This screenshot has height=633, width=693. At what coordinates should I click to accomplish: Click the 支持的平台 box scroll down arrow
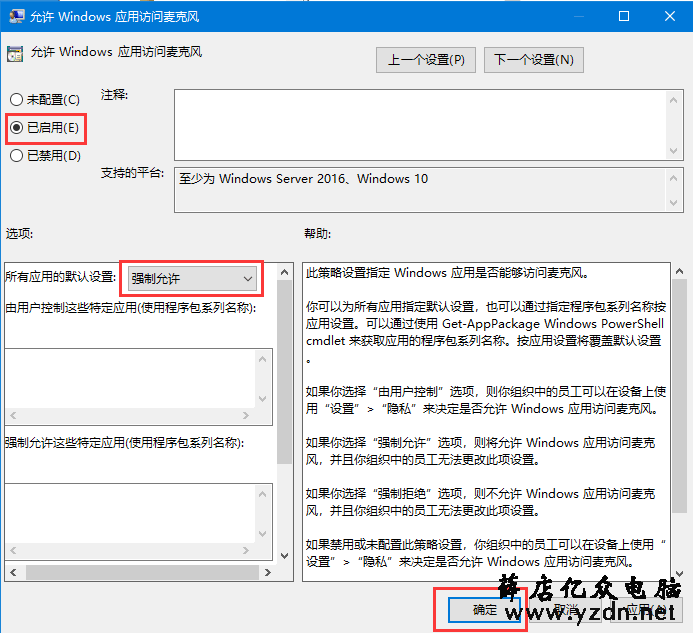pyautogui.click(x=674, y=203)
